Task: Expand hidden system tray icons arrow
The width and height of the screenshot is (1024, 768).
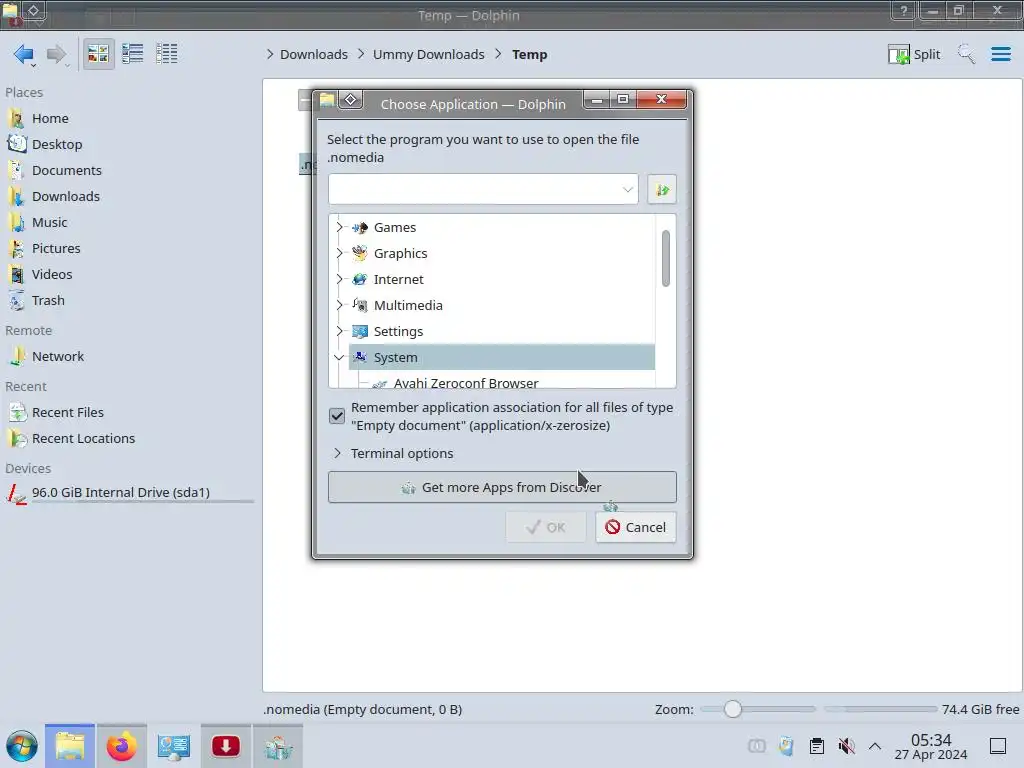Action: [875, 746]
